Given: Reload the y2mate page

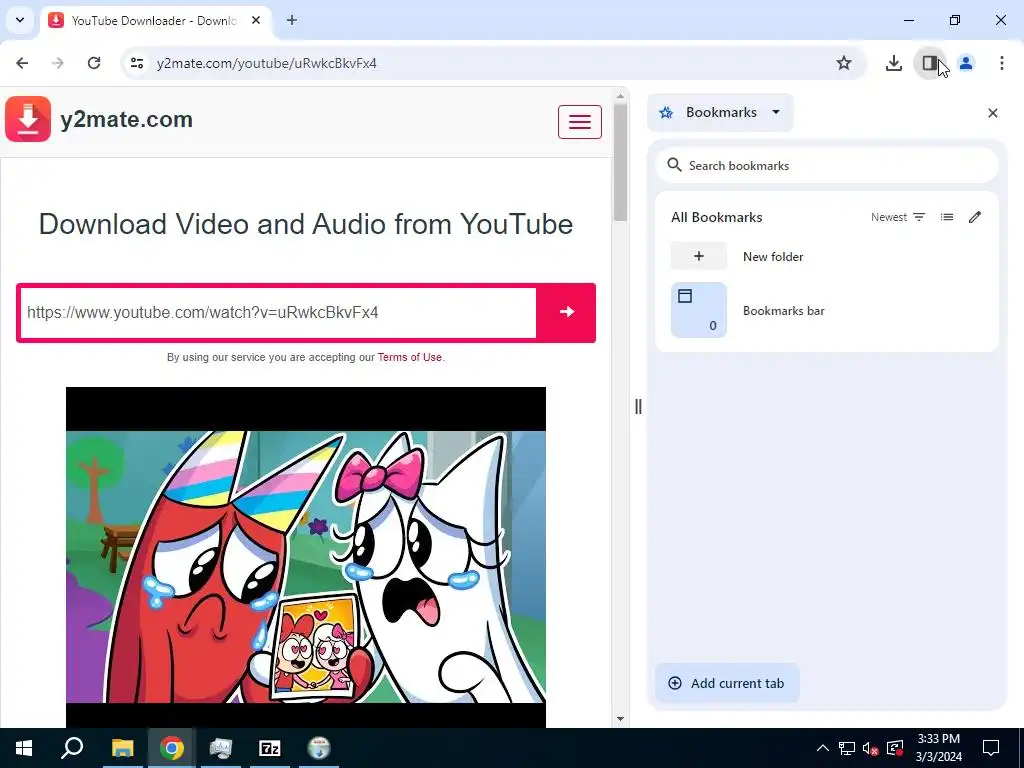Looking at the screenshot, I should [94, 63].
